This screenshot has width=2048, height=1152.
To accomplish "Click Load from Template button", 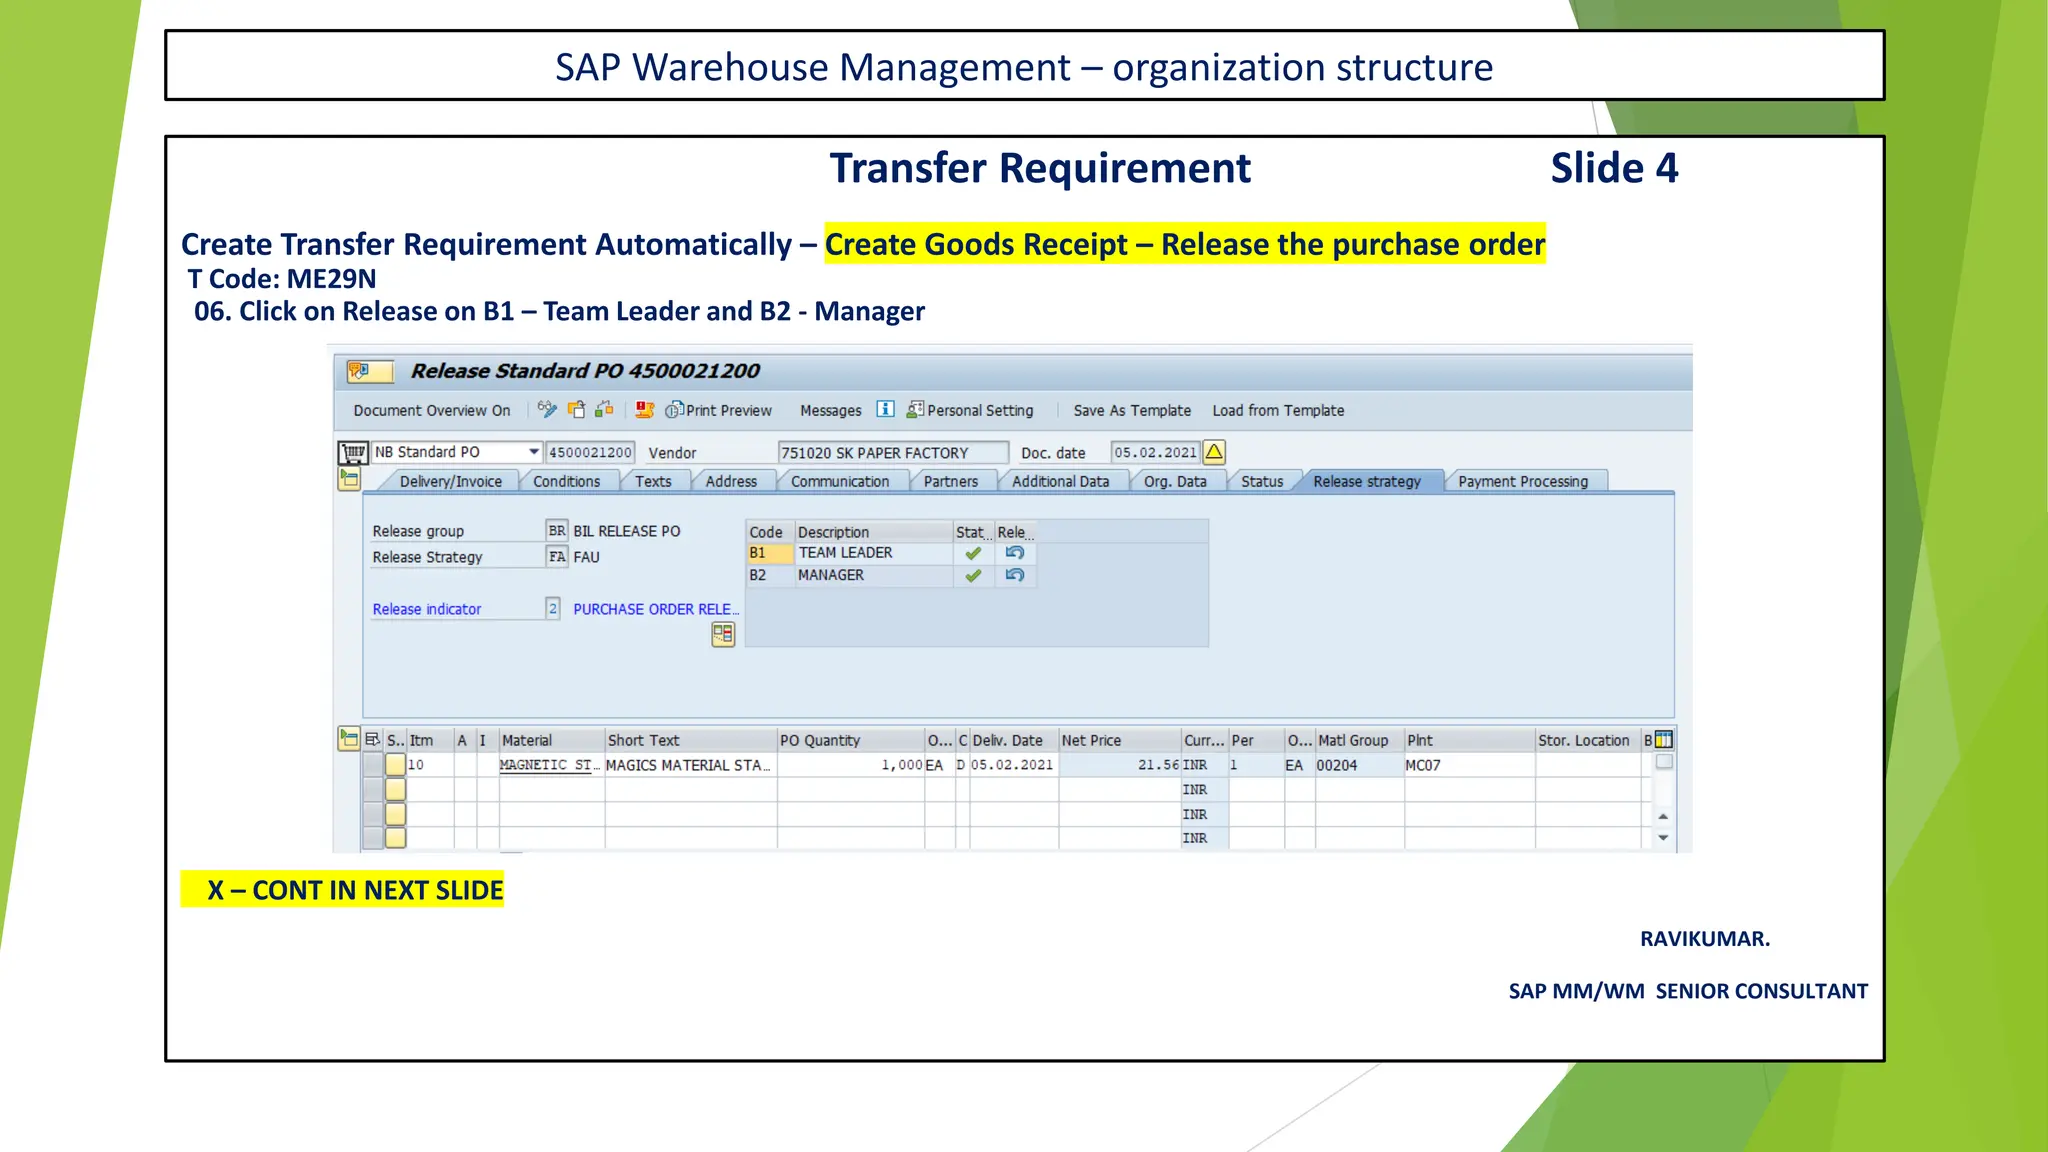I will point(1278,410).
